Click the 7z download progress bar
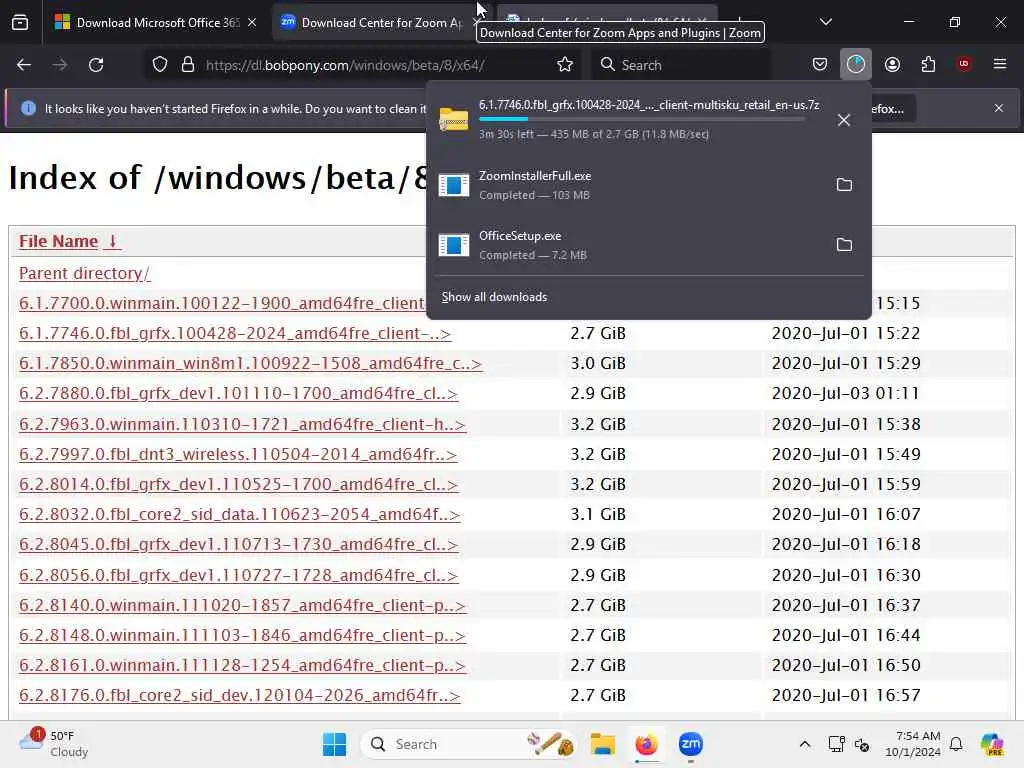The height and width of the screenshot is (768, 1024). tap(642, 119)
